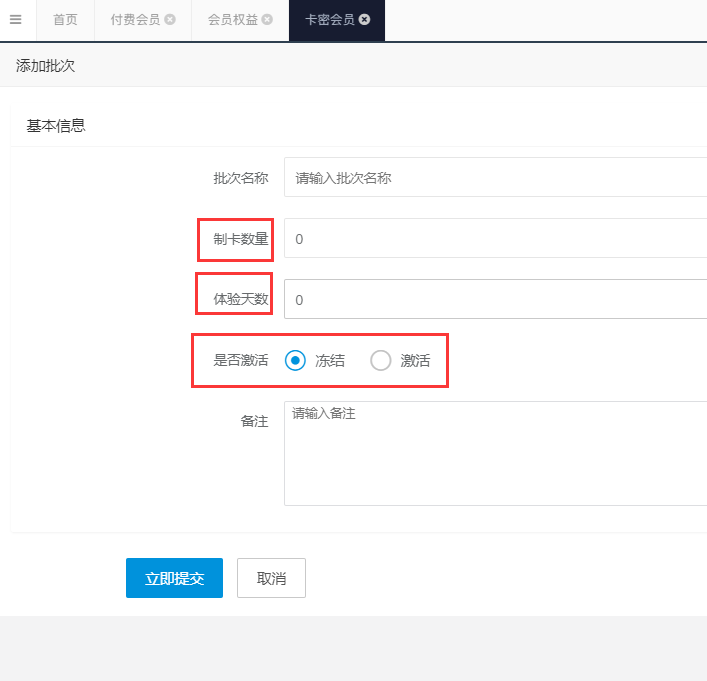Toggle the hamburger sidebar menu icon

[15, 19]
